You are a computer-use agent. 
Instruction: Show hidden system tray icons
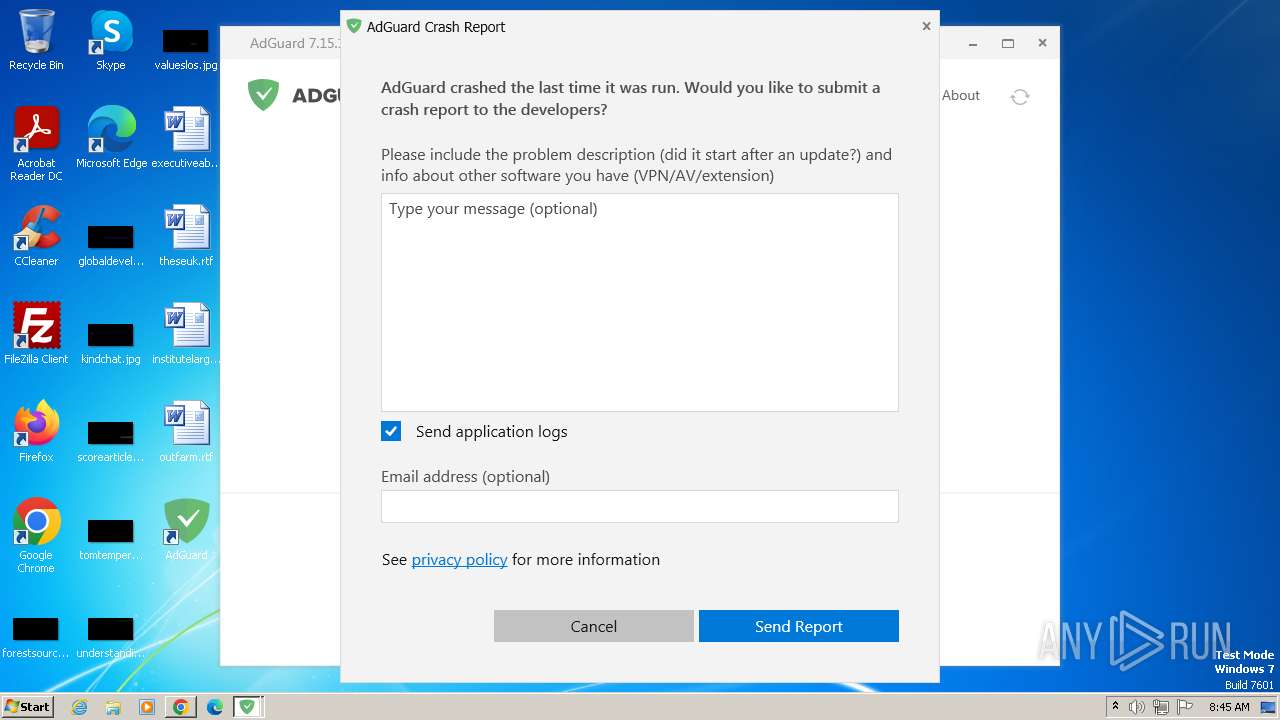[1116, 707]
